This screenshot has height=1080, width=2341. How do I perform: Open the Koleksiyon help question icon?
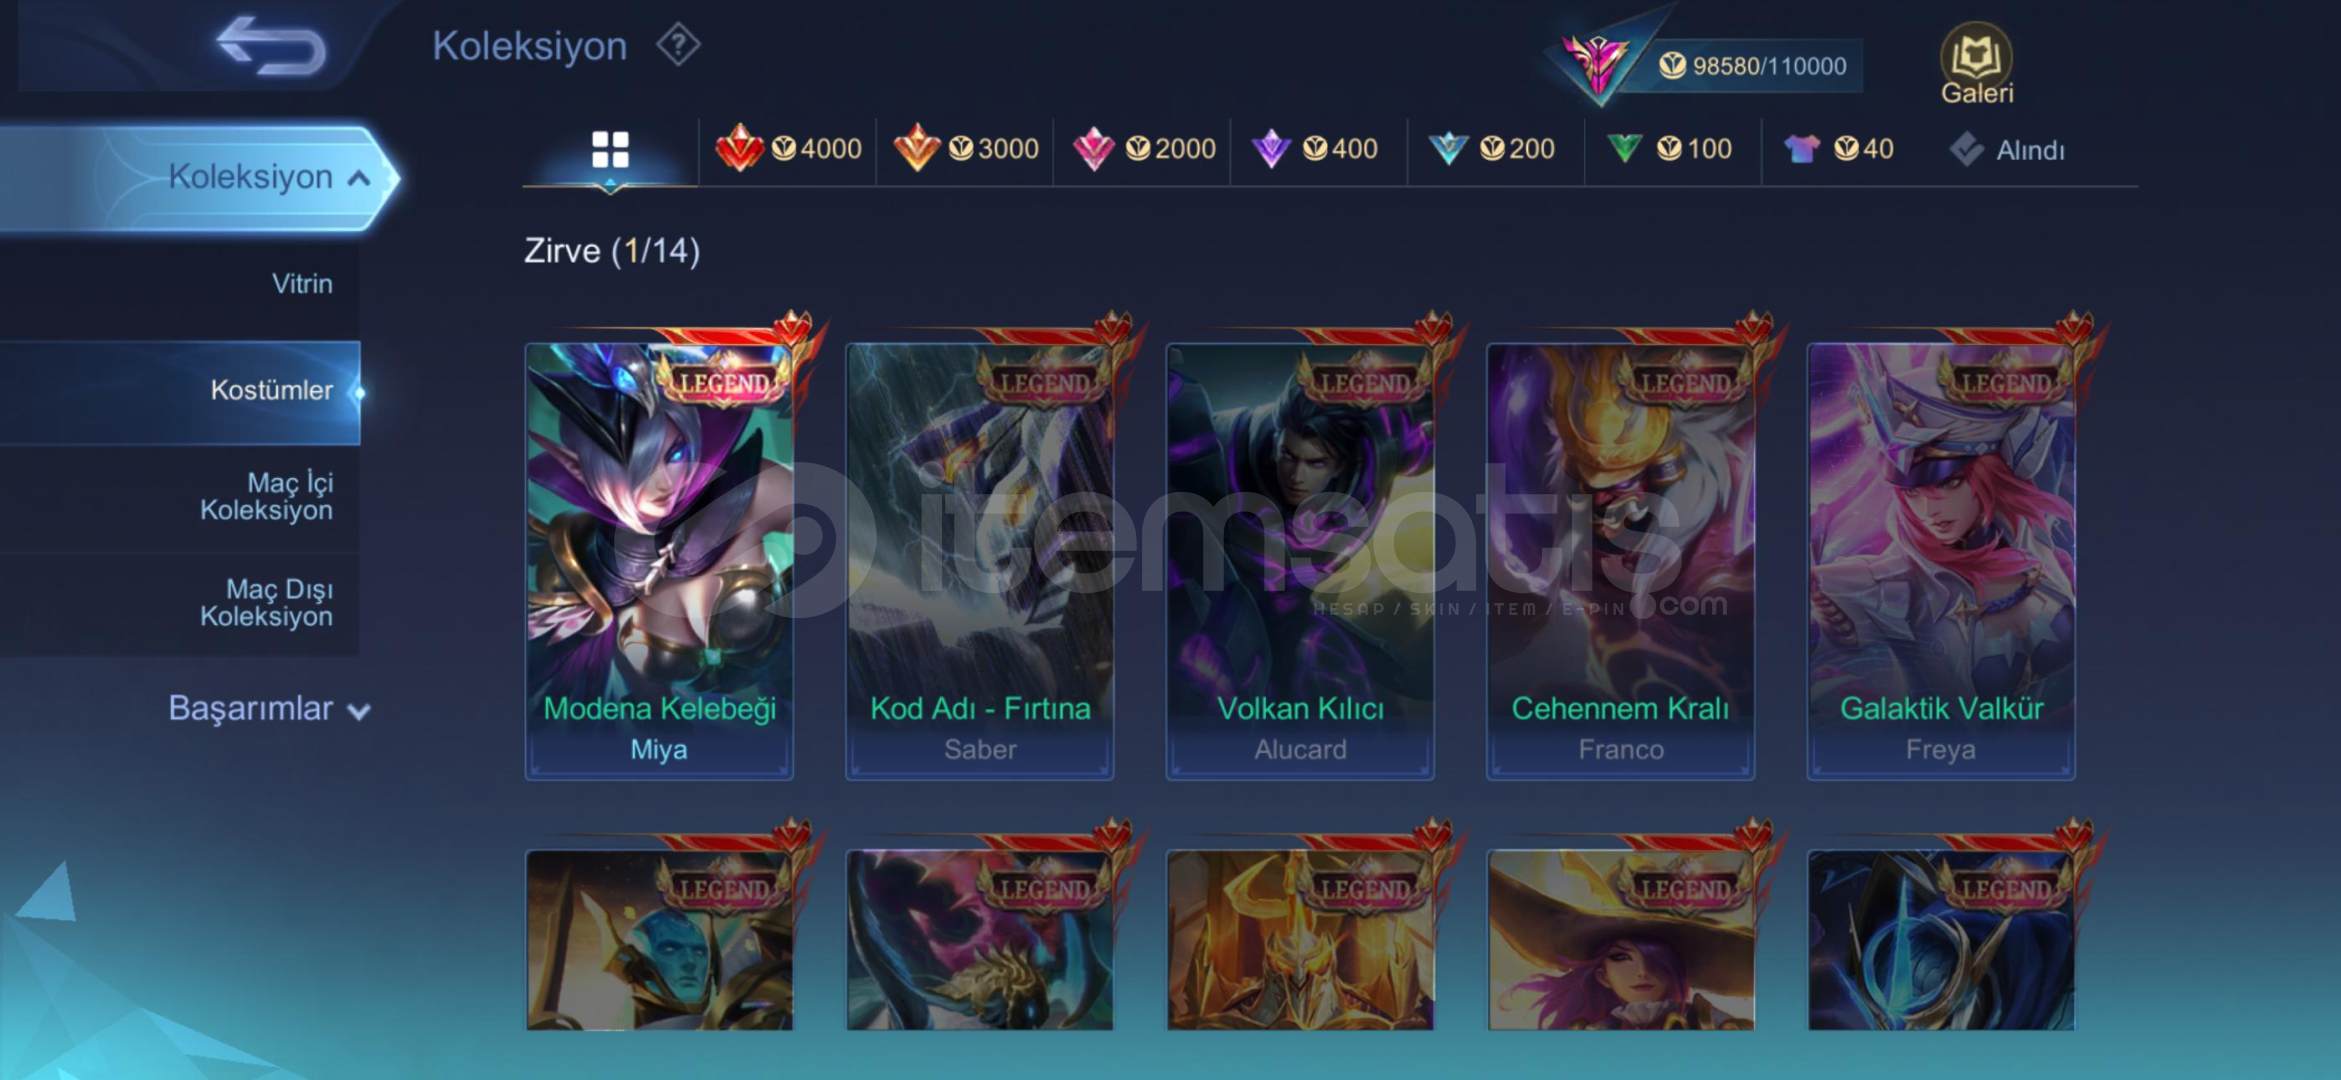[678, 45]
